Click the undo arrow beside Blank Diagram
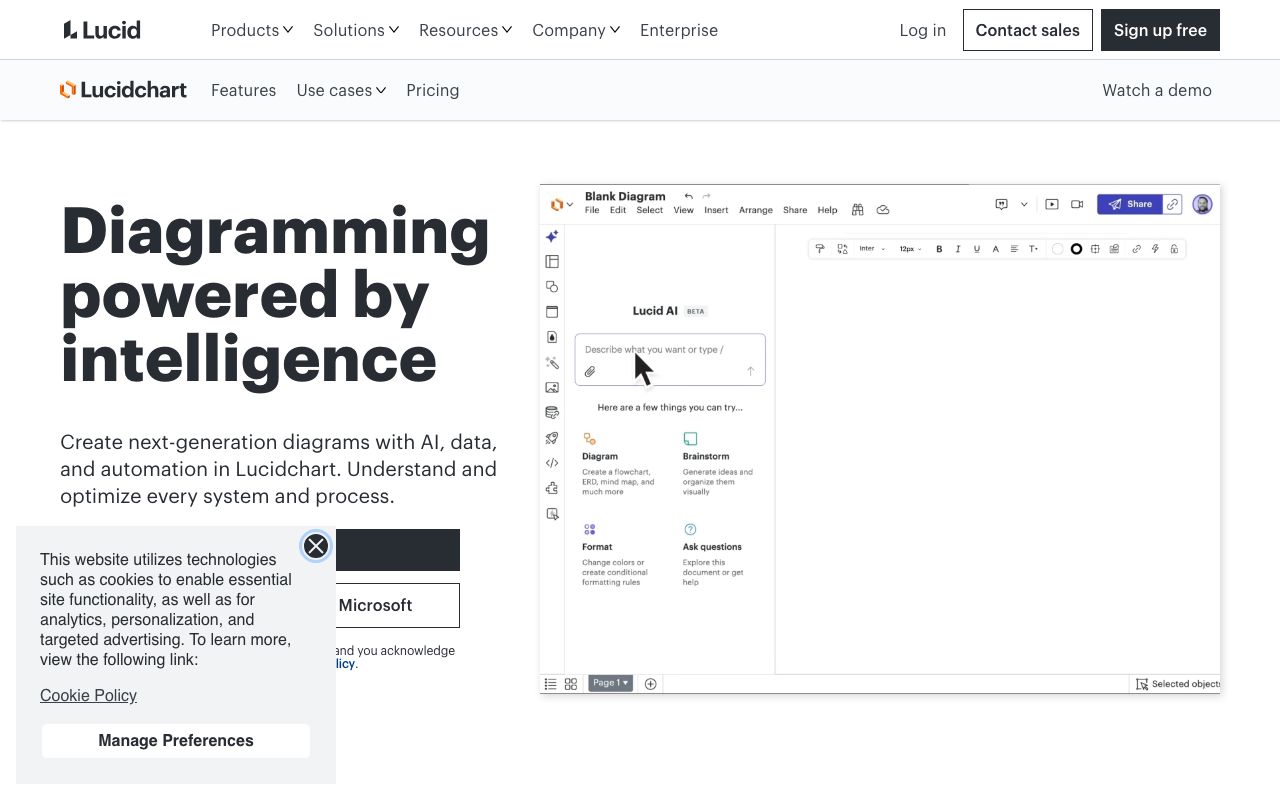 (688, 196)
